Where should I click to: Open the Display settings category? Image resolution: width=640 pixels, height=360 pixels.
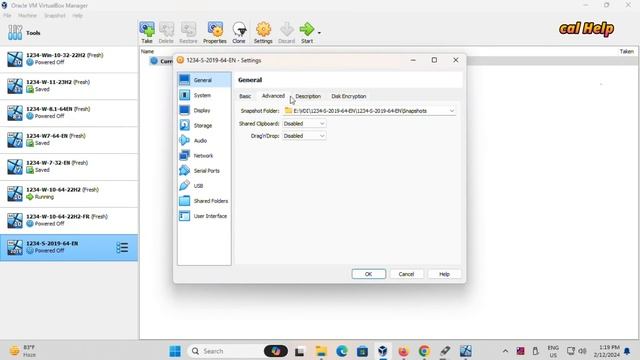(204, 110)
